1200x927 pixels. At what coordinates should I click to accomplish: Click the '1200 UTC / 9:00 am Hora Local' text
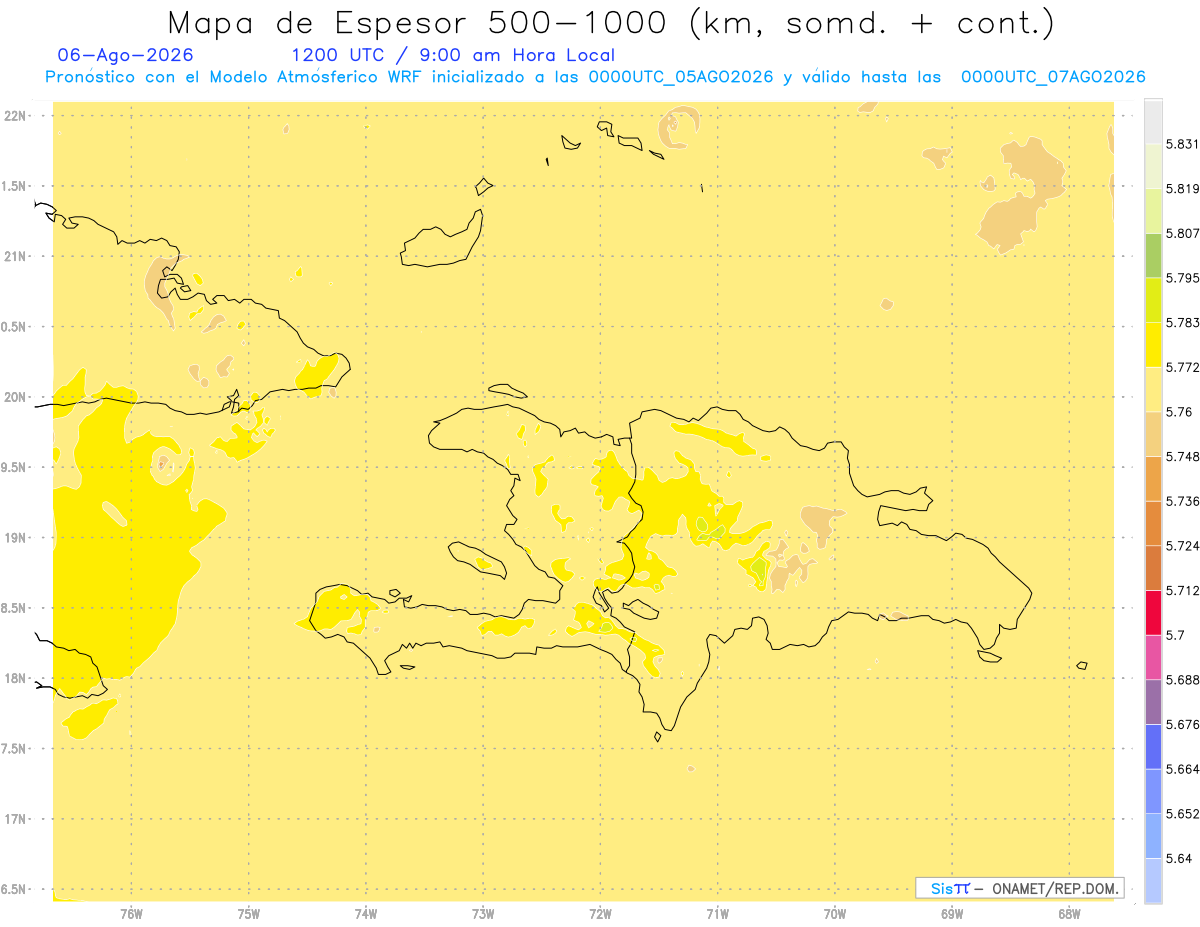tap(453, 55)
